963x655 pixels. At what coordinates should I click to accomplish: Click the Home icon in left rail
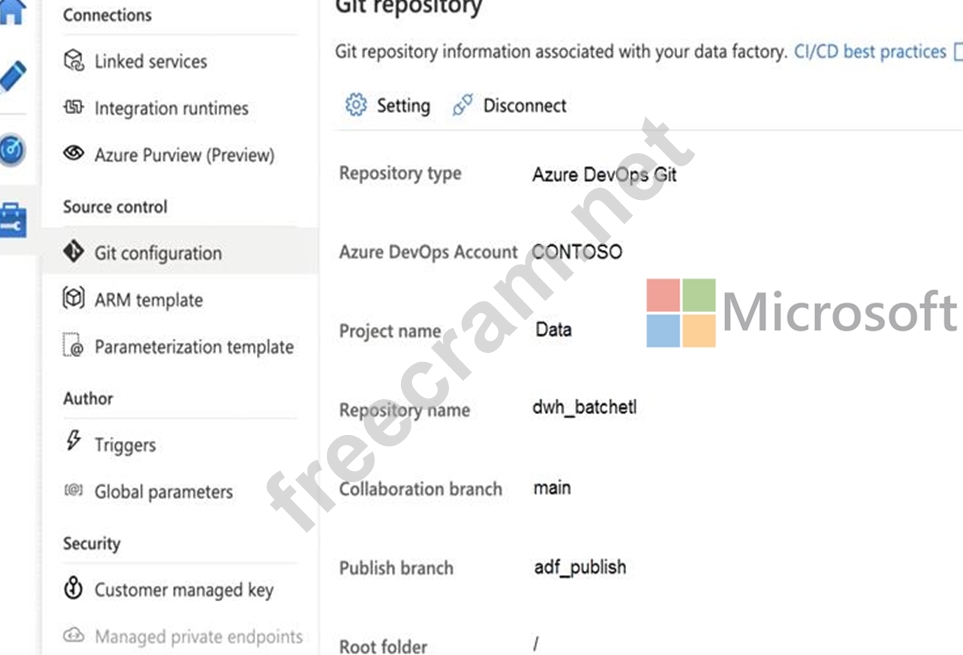[11, 12]
